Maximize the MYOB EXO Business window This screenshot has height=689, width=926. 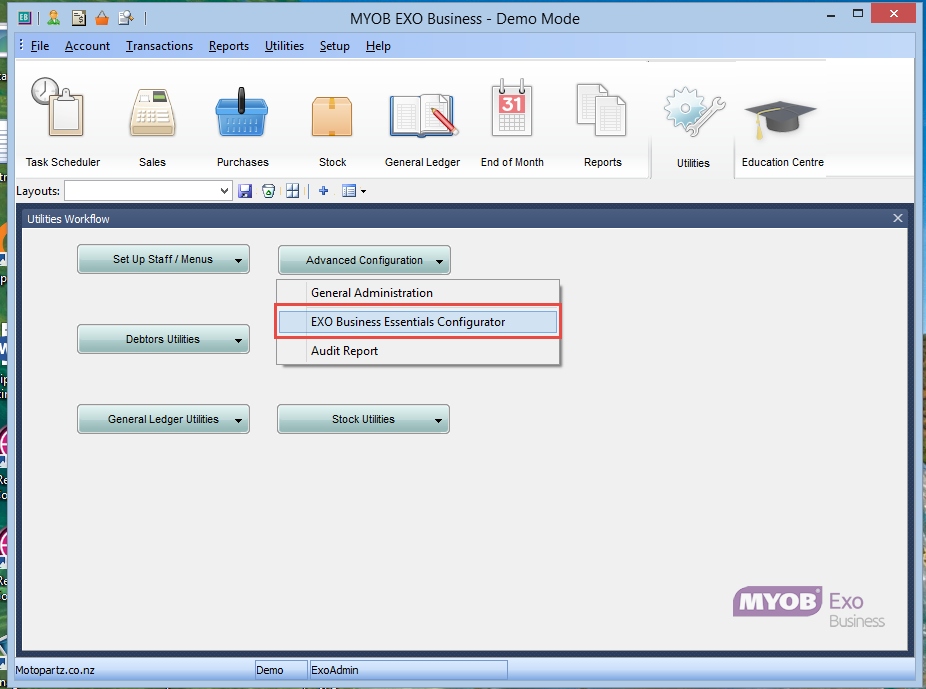click(x=858, y=14)
